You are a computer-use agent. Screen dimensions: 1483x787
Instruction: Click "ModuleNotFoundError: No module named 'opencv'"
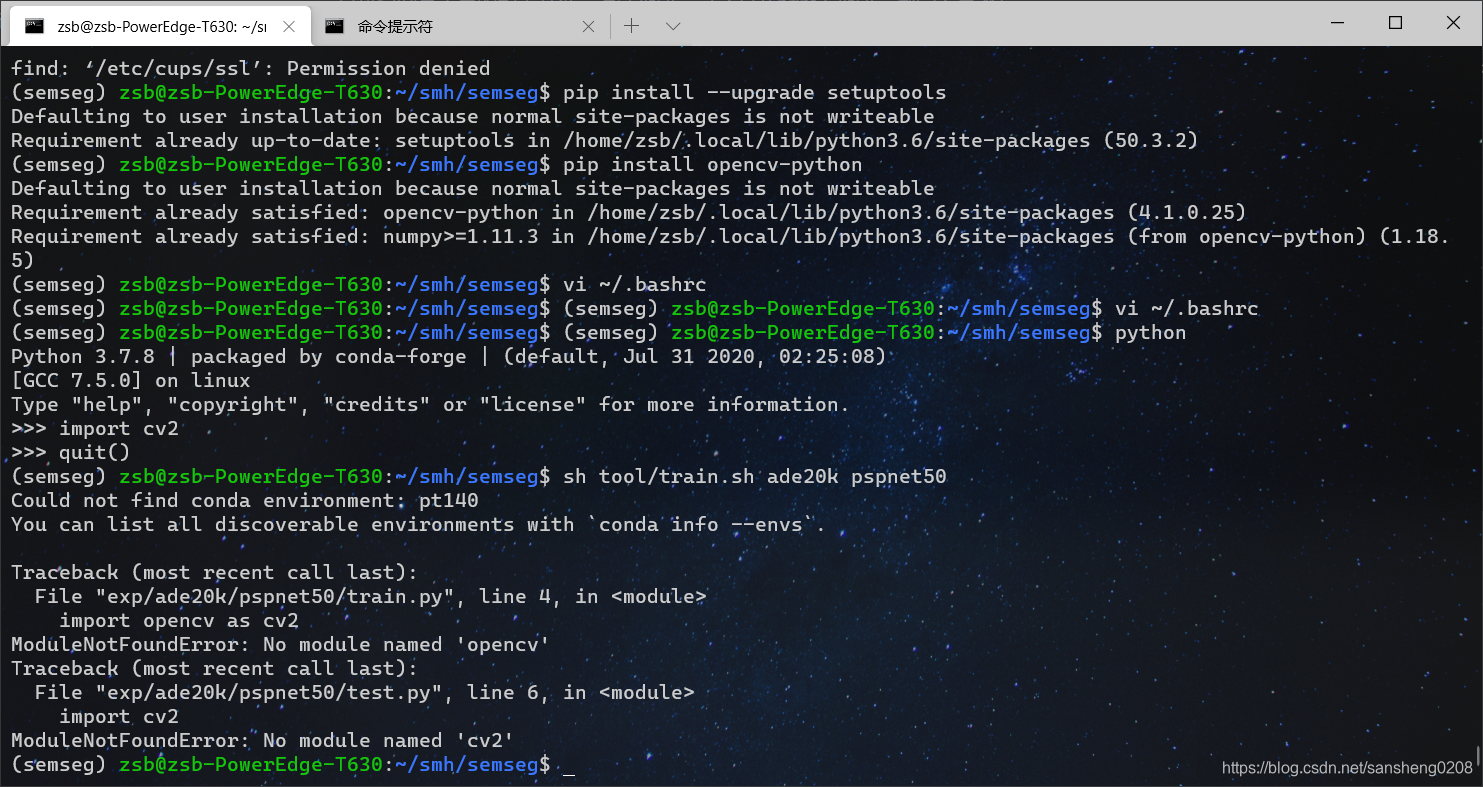click(x=281, y=644)
